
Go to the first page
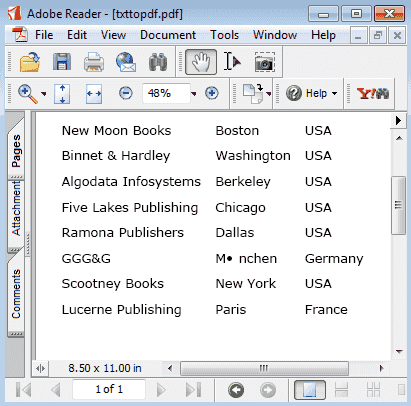[x=23, y=390]
